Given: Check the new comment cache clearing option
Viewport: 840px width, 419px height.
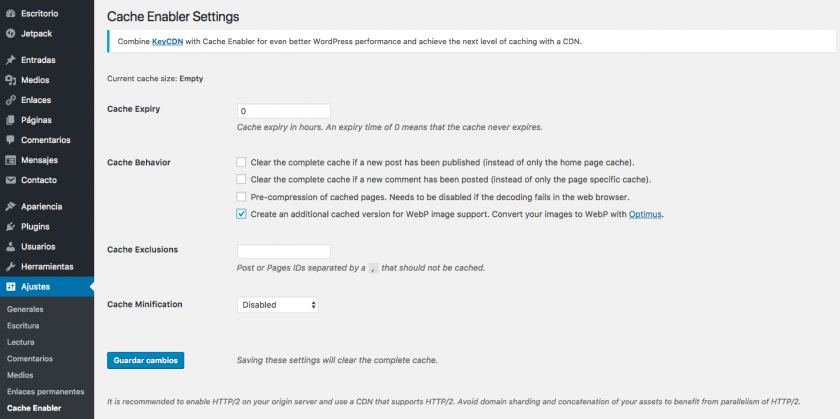Looking at the screenshot, I should click(x=241, y=179).
